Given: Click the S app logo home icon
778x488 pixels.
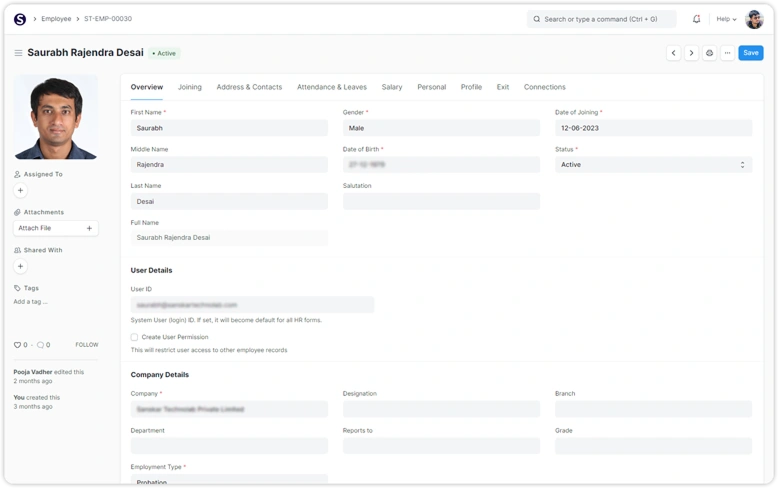Looking at the screenshot, I should click(20, 19).
